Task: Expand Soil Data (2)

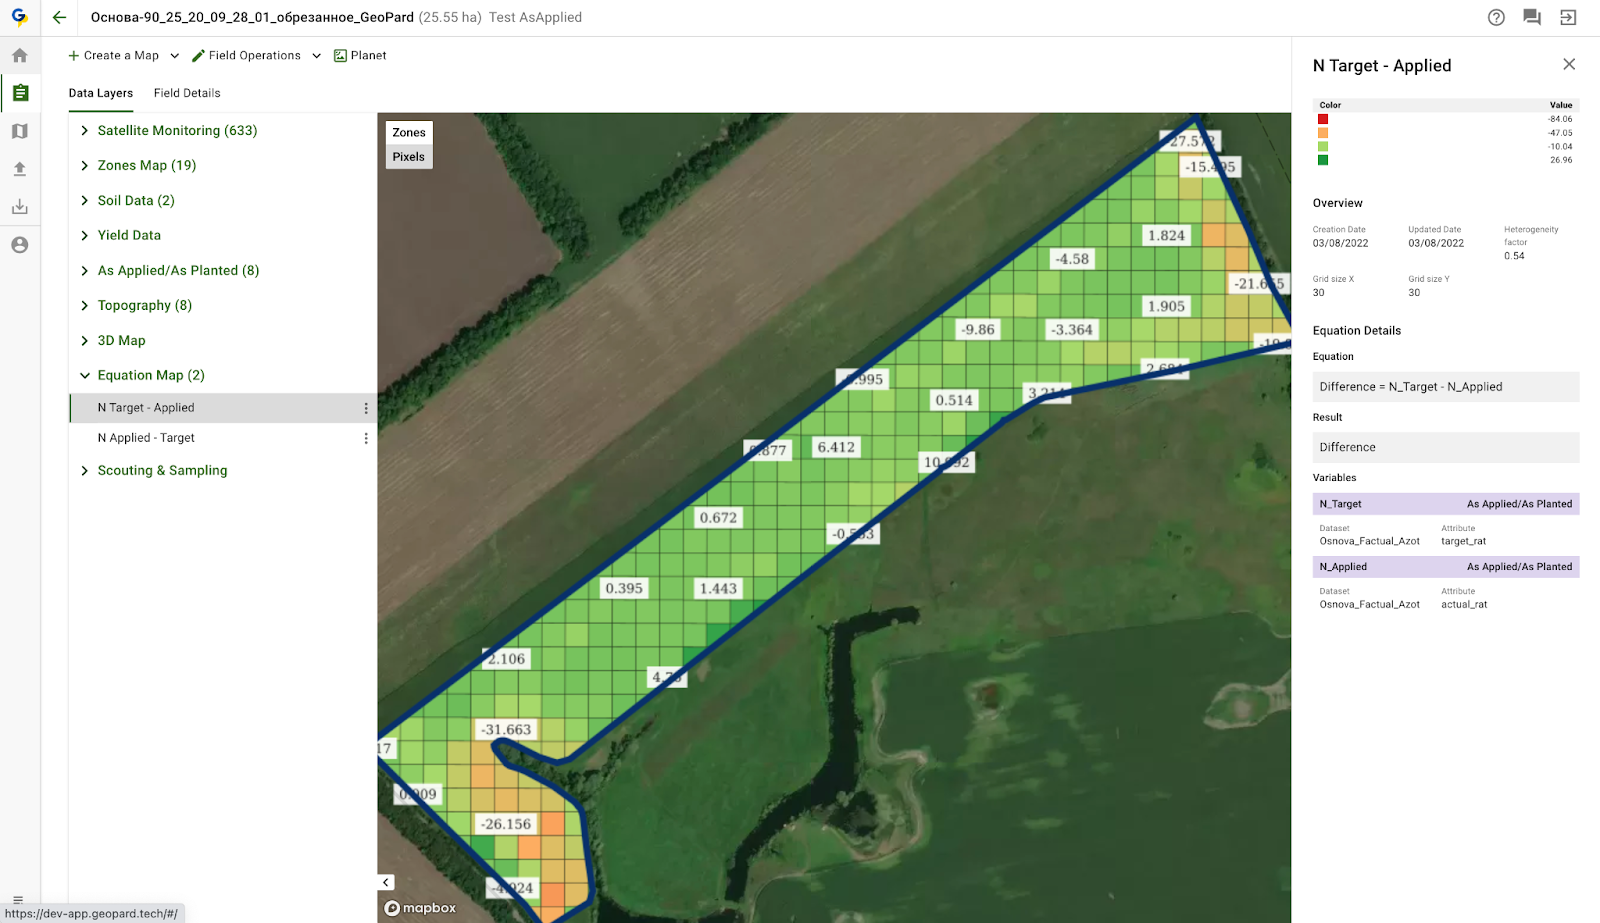Action: [85, 201]
